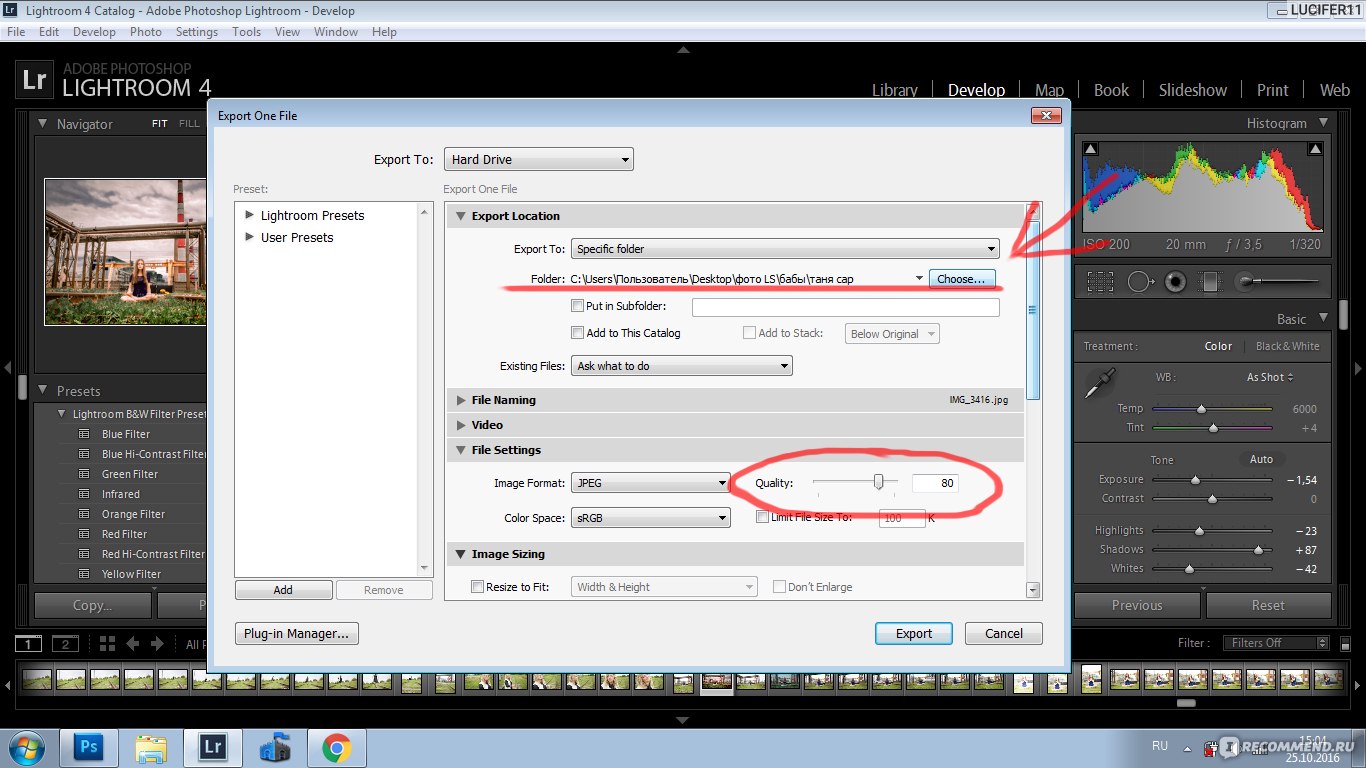Viewport: 1366px width, 768px height.
Task: Set Treatment to Color
Action: click(x=1218, y=346)
